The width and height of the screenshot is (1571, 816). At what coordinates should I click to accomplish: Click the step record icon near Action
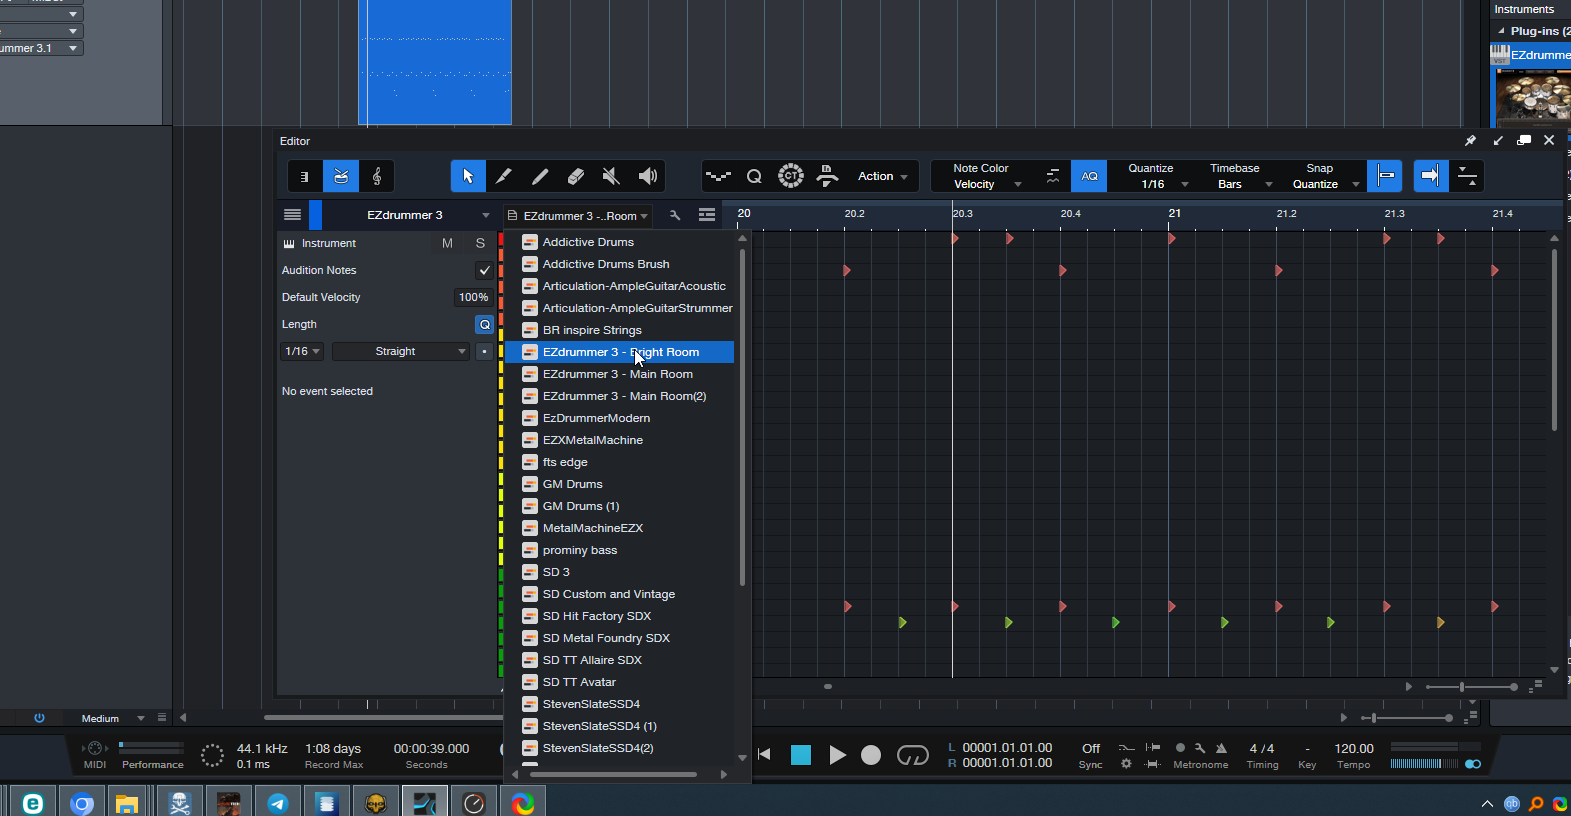[827, 176]
